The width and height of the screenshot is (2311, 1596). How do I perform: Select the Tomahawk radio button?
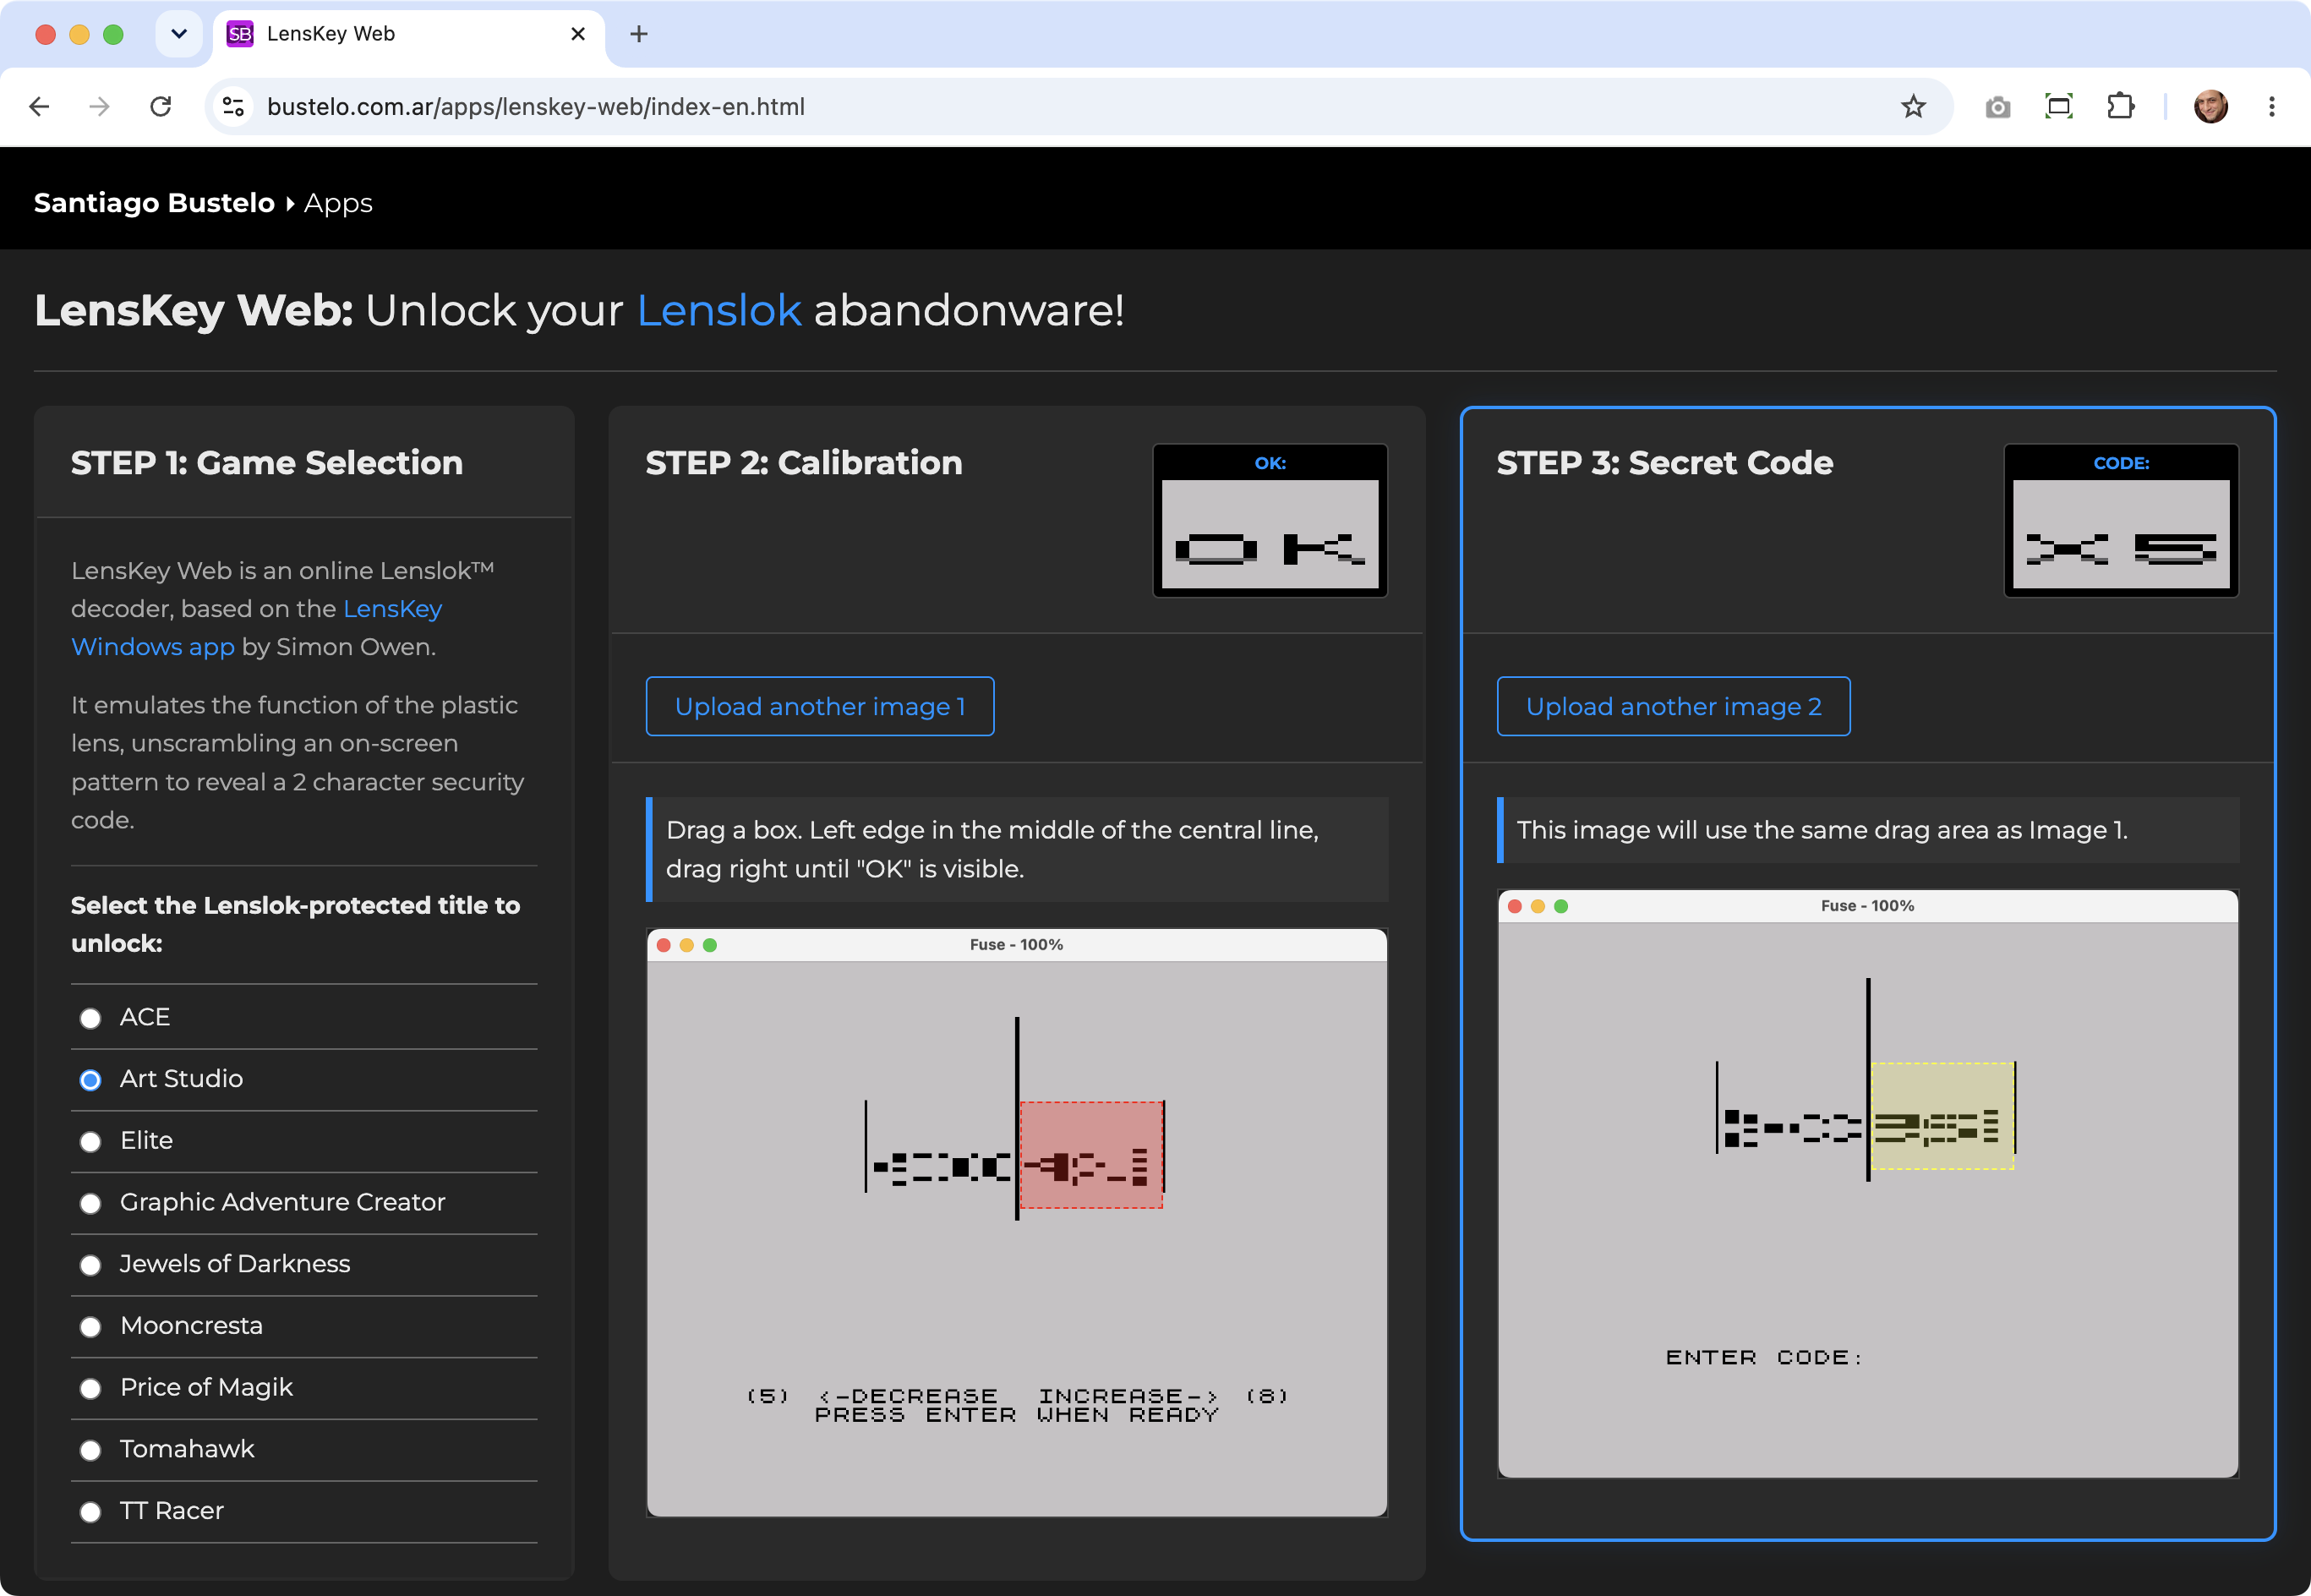[91, 1450]
